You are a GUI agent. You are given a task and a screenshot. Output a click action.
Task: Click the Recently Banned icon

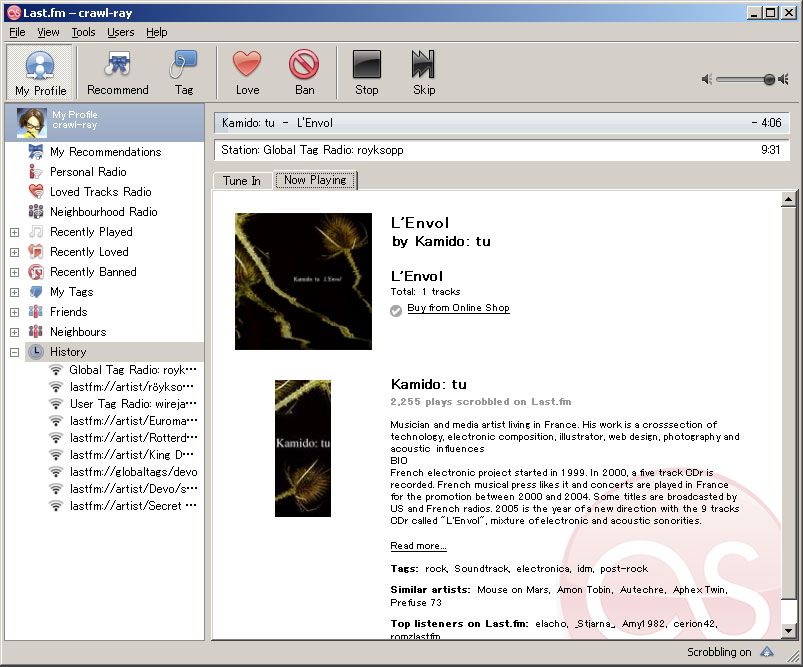coord(35,272)
